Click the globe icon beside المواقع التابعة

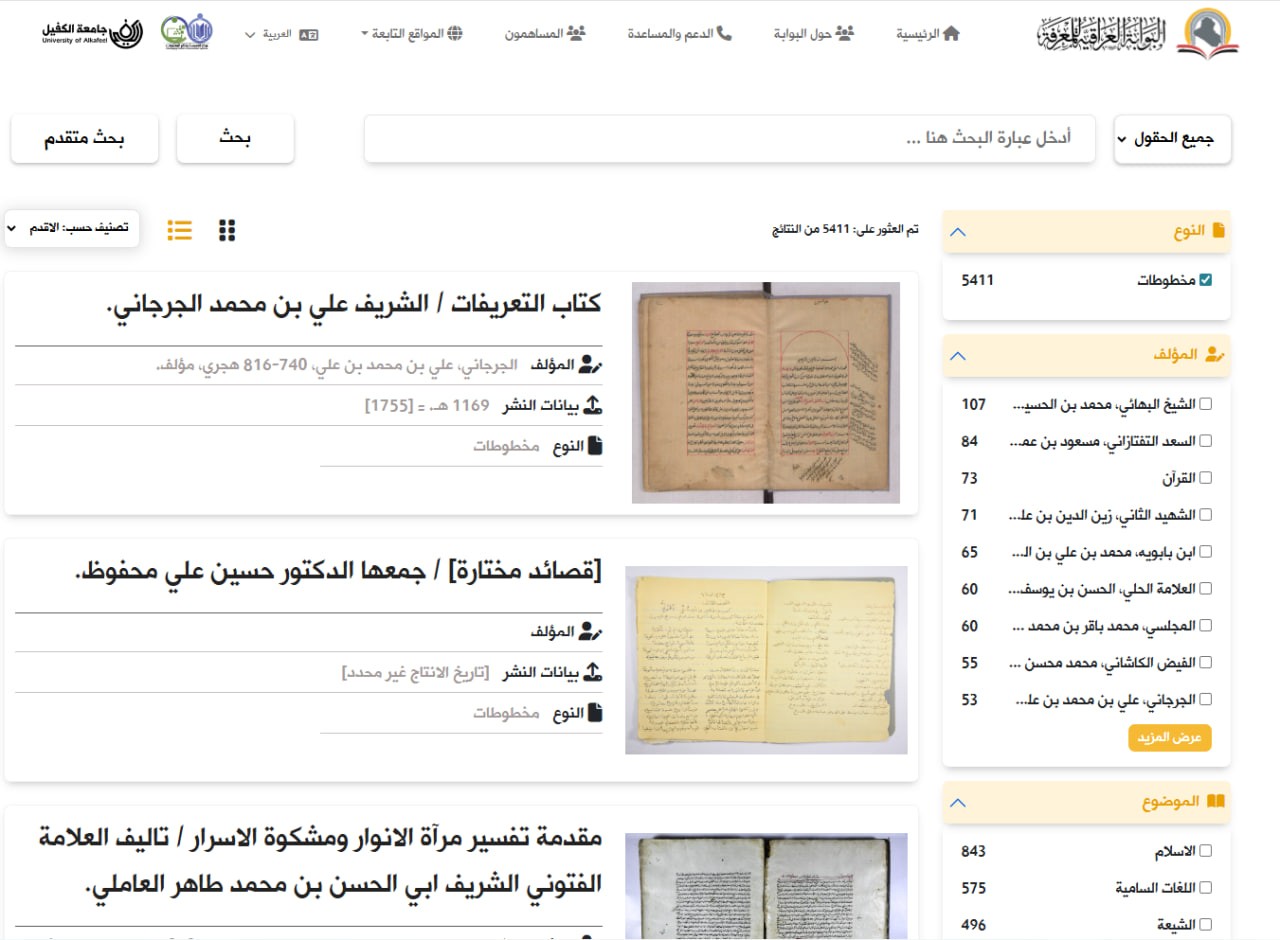[x=455, y=34]
